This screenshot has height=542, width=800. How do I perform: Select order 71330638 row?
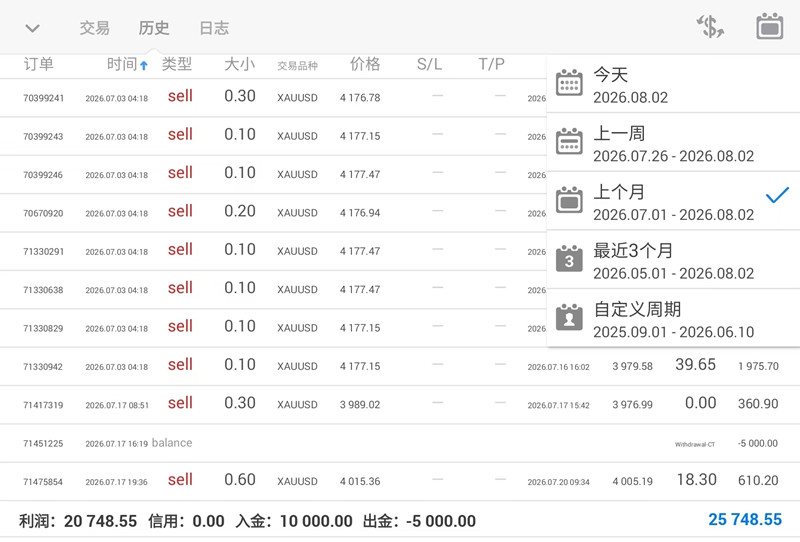coord(273,289)
